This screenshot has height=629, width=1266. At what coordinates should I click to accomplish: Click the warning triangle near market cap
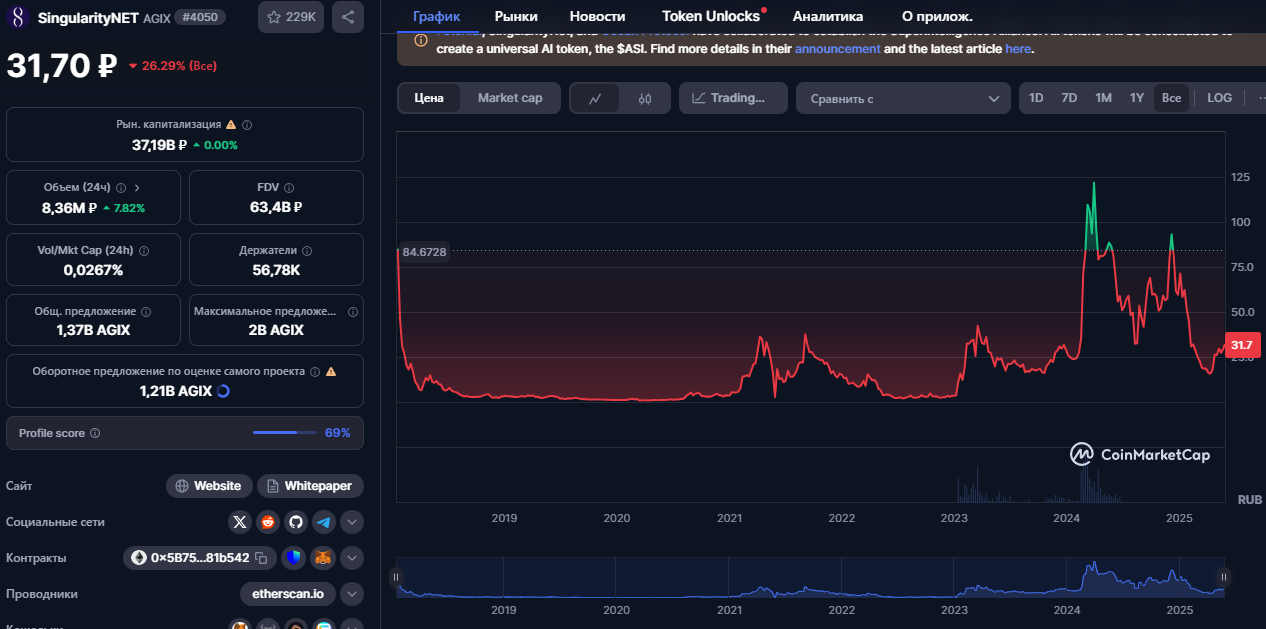[x=231, y=125]
